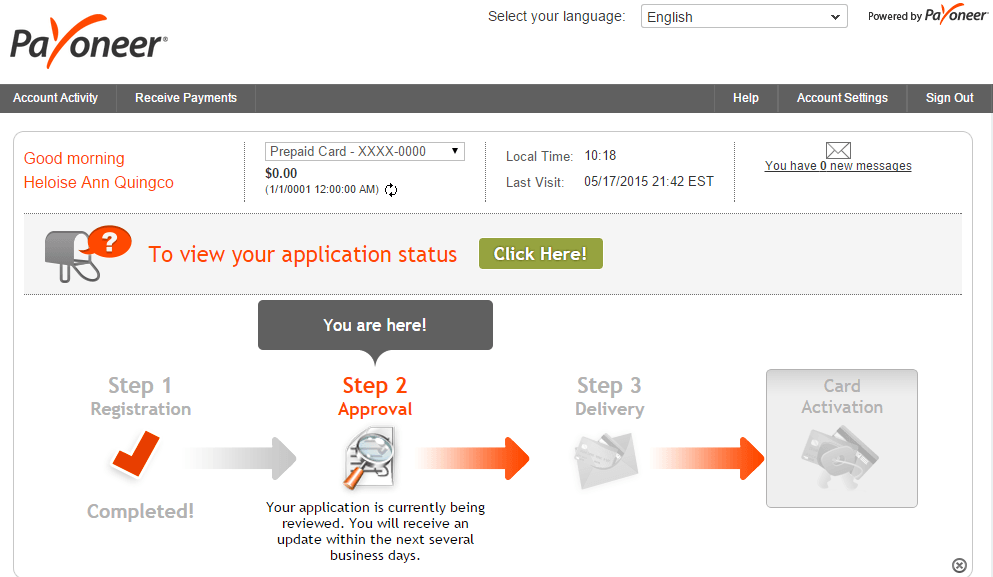Open the new messages link

coord(838,165)
